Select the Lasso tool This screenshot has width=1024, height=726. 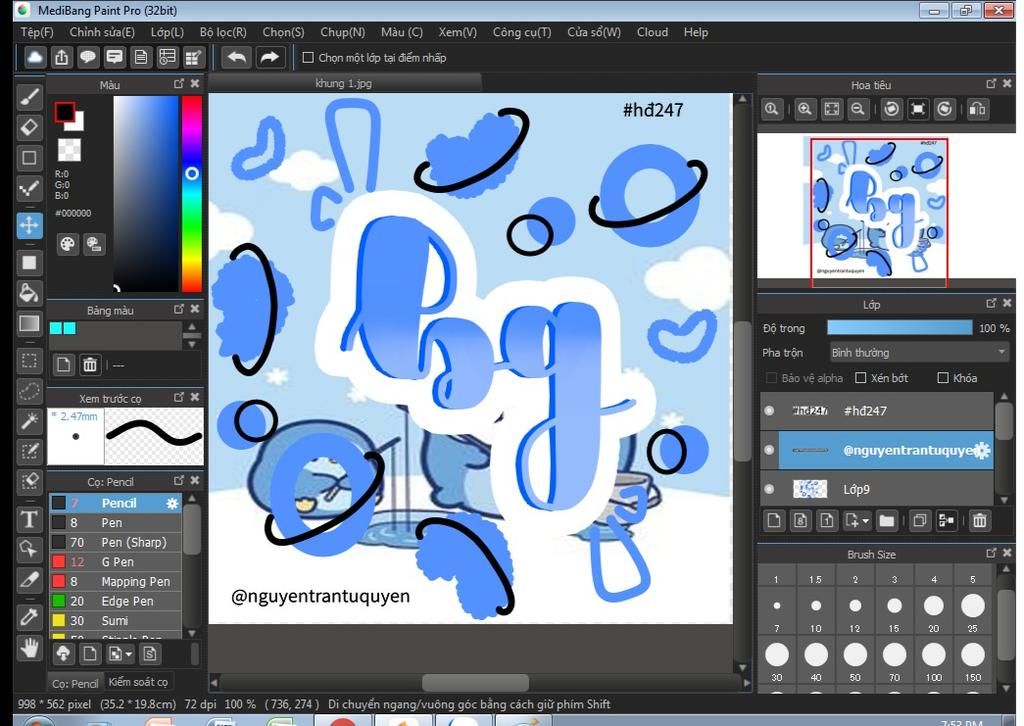click(x=29, y=390)
